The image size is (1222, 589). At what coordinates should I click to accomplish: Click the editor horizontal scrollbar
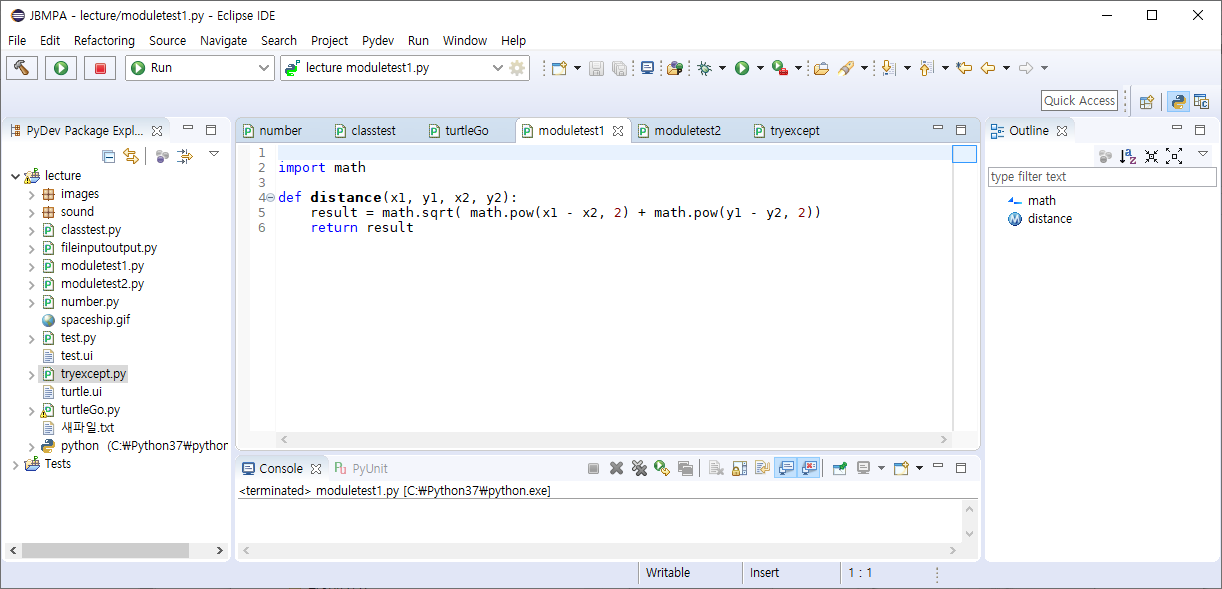(x=614, y=440)
